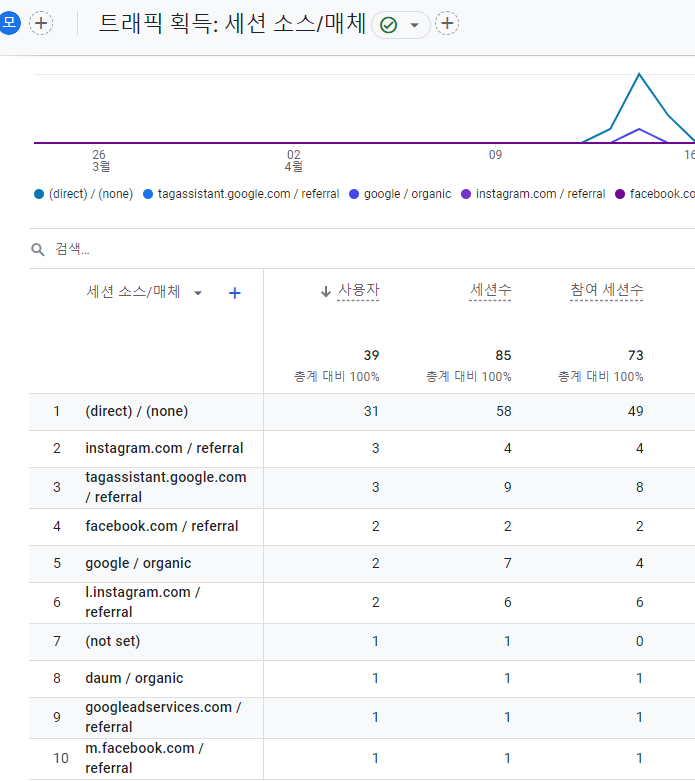Click the 02 4월 date axis label
Image resolution: width=695 pixels, height=781 pixels.
pos(294,160)
